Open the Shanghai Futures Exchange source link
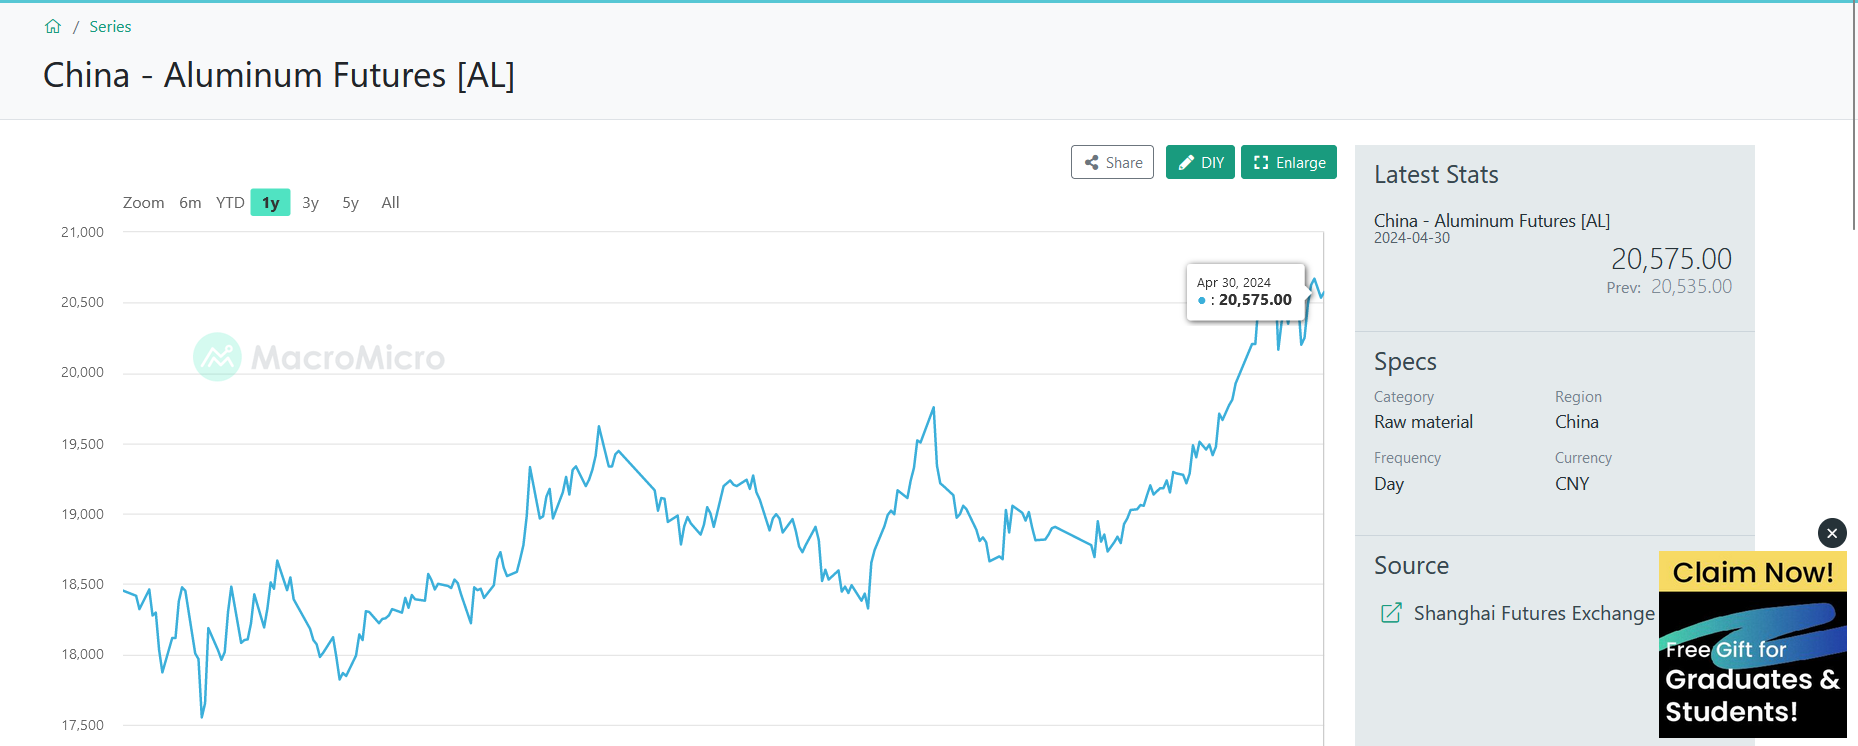The height and width of the screenshot is (746, 1858). tap(1533, 613)
